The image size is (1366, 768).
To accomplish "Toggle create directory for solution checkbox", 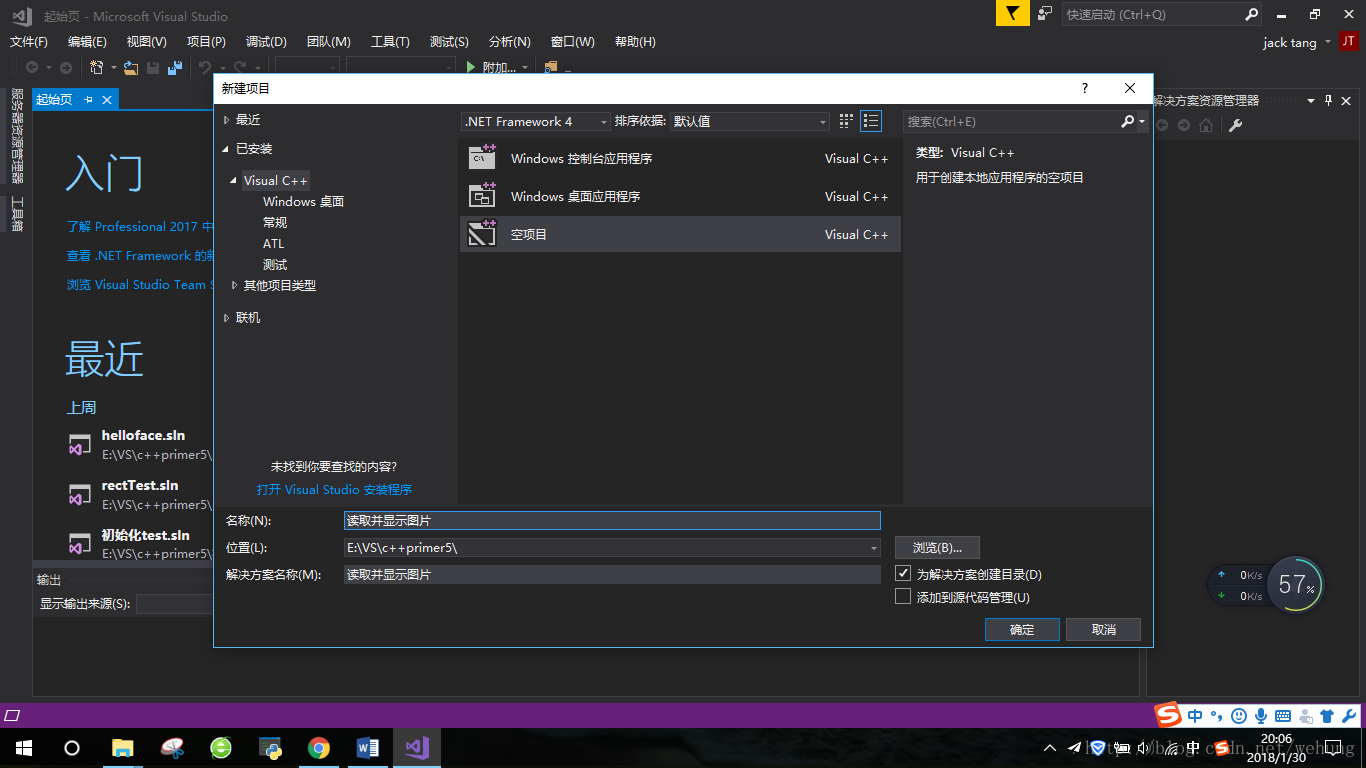I will pos(903,574).
